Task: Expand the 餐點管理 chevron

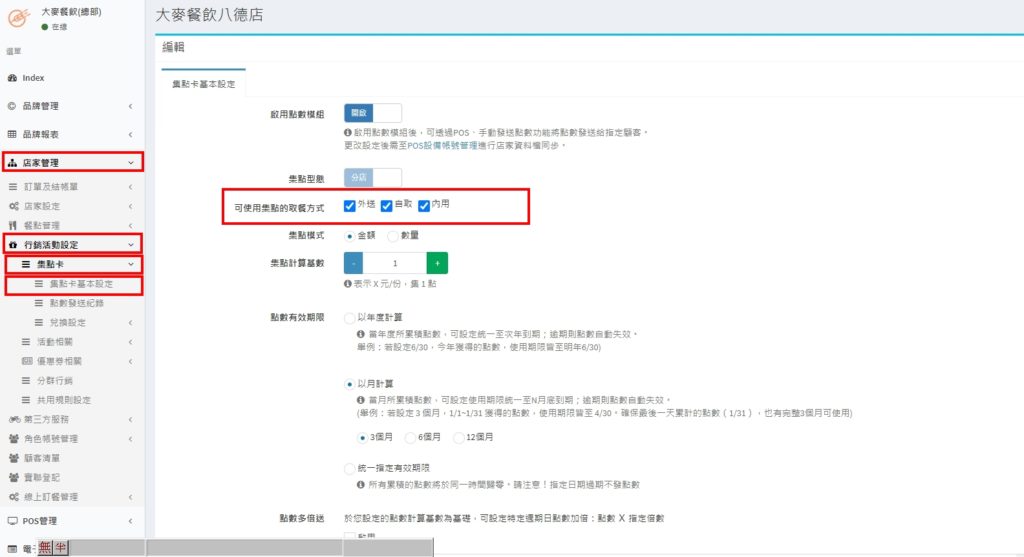Action: (x=131, y=225)
